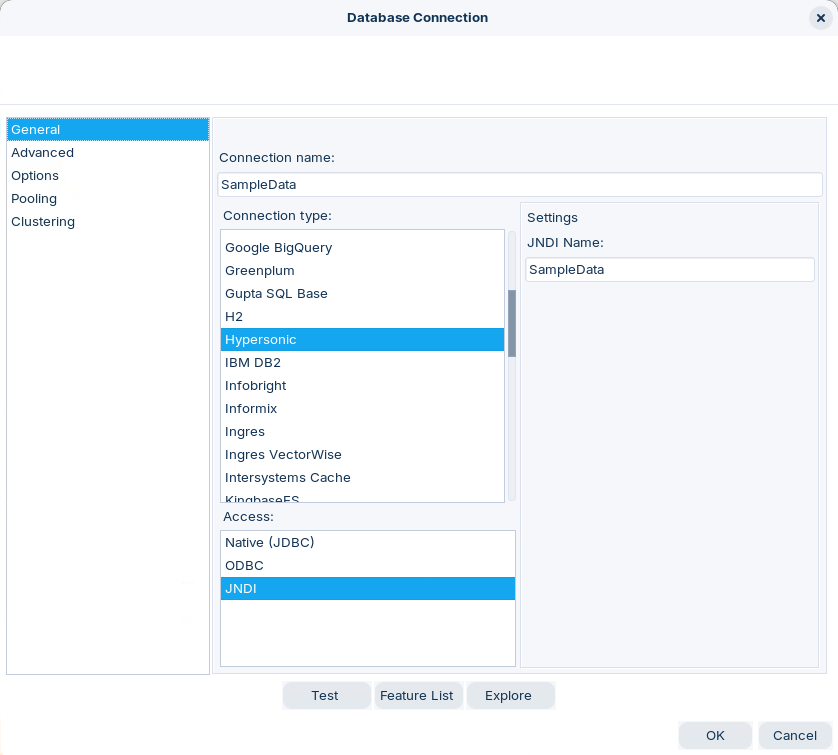Open the Feature List

coord(417,696)
